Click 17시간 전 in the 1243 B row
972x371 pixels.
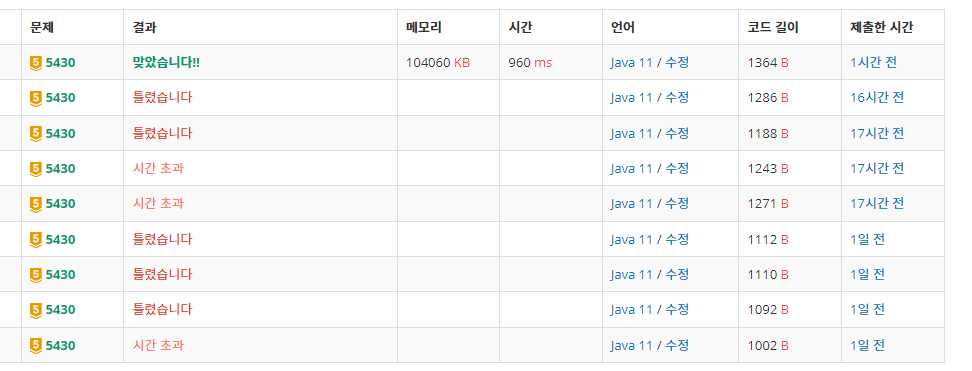coord(877,168)
